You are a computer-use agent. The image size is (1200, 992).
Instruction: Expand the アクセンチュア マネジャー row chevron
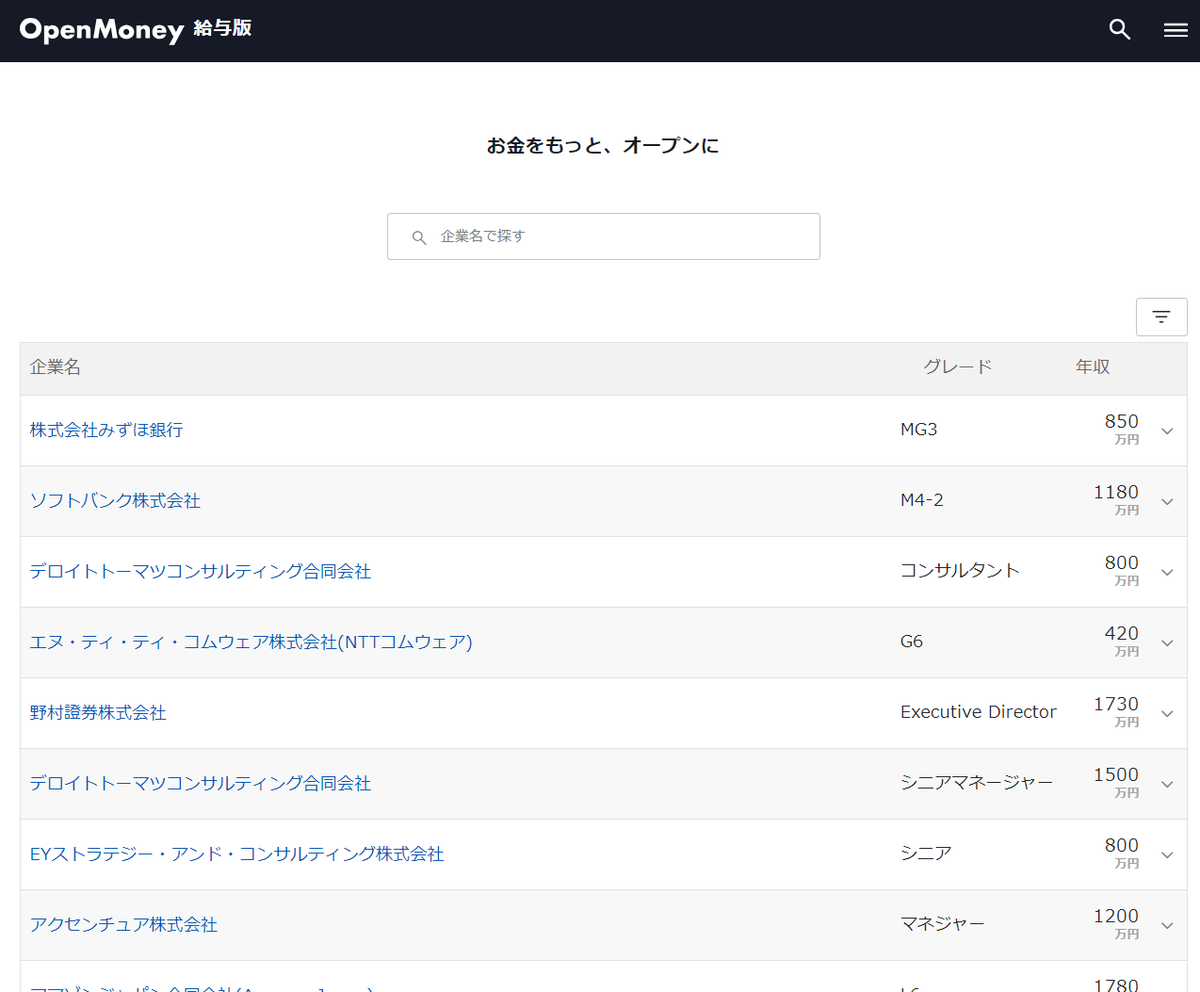click(1167, 927)
